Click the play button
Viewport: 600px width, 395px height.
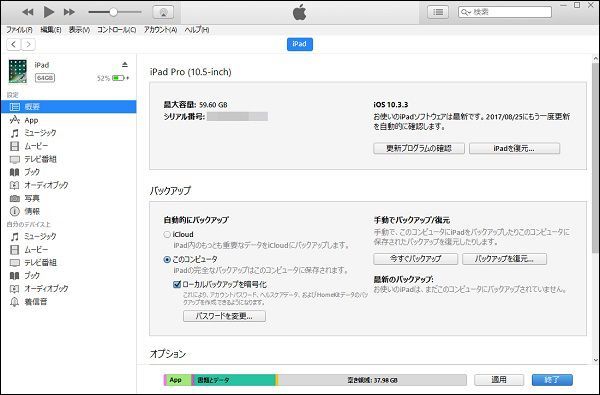tap(49, 12)
